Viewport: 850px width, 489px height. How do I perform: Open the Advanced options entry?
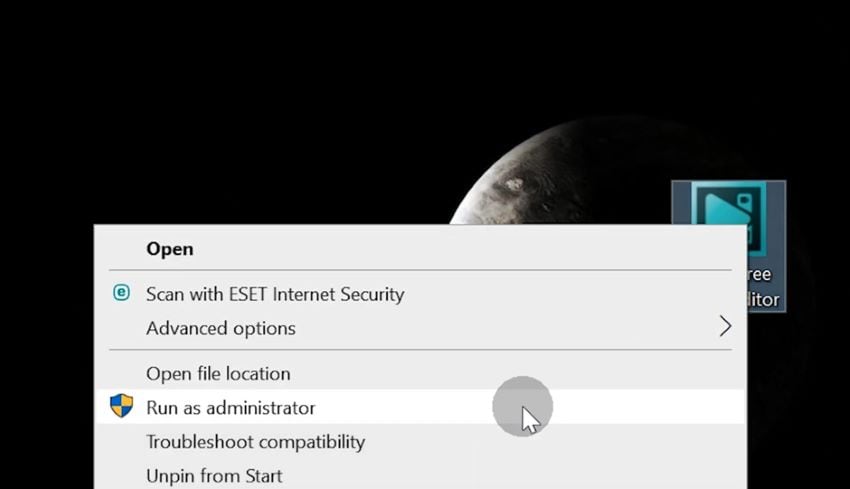pos(420,328)
